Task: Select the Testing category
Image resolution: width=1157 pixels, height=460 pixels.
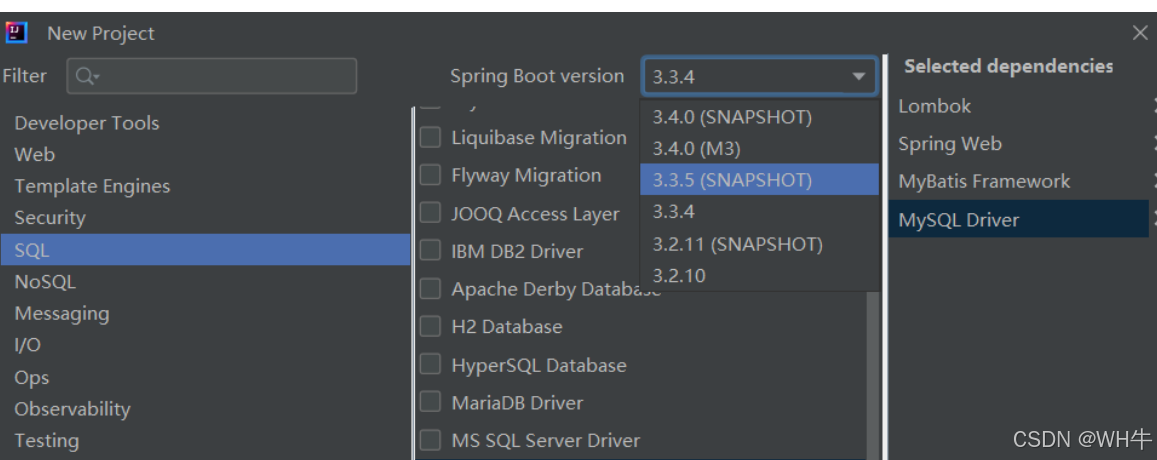Action: 205,440
